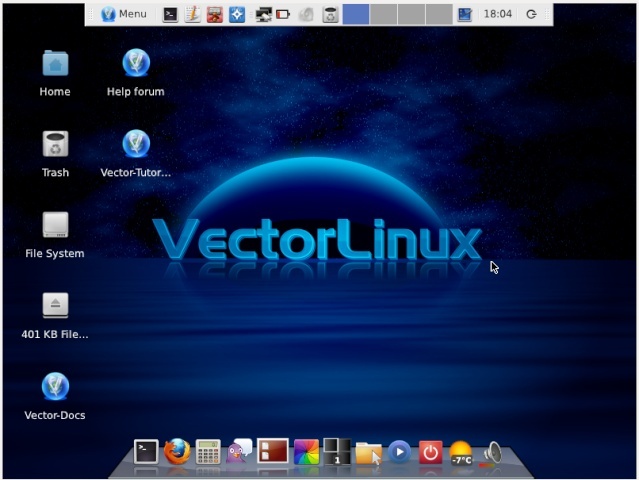Switch to the first workspace in pager
The image size is (639, 480).
(356, 14)
